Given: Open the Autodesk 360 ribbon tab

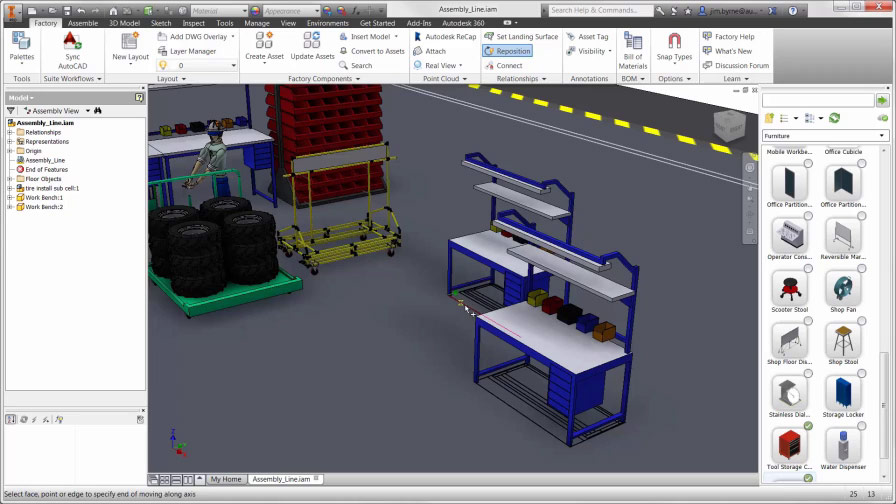Looking at the screenshot, I should coord(463,23).
